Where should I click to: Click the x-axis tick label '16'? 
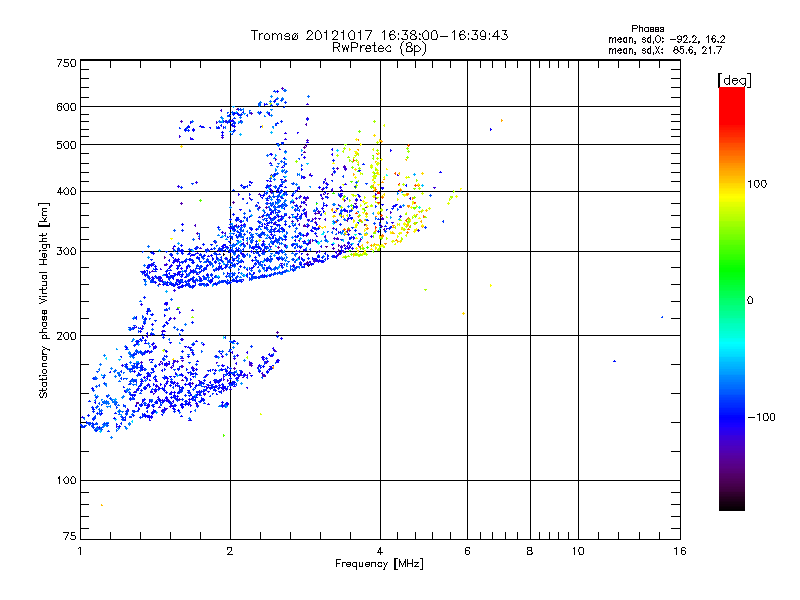point(680,551)
